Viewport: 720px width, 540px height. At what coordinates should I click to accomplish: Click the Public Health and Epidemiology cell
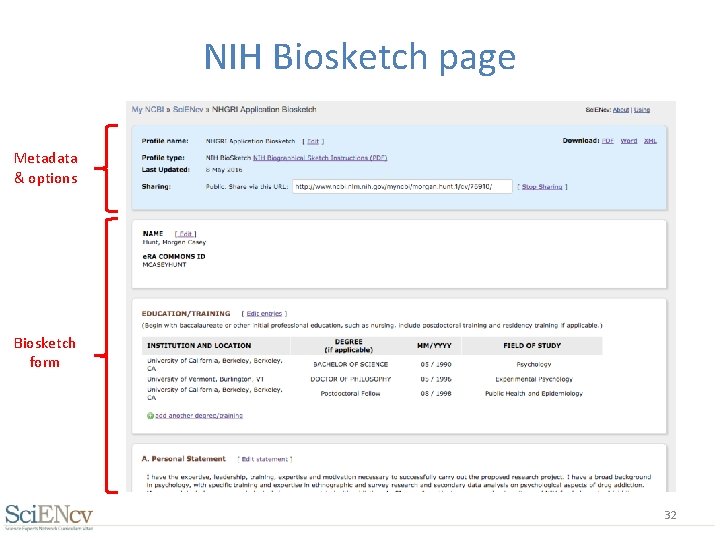point(534,394)
